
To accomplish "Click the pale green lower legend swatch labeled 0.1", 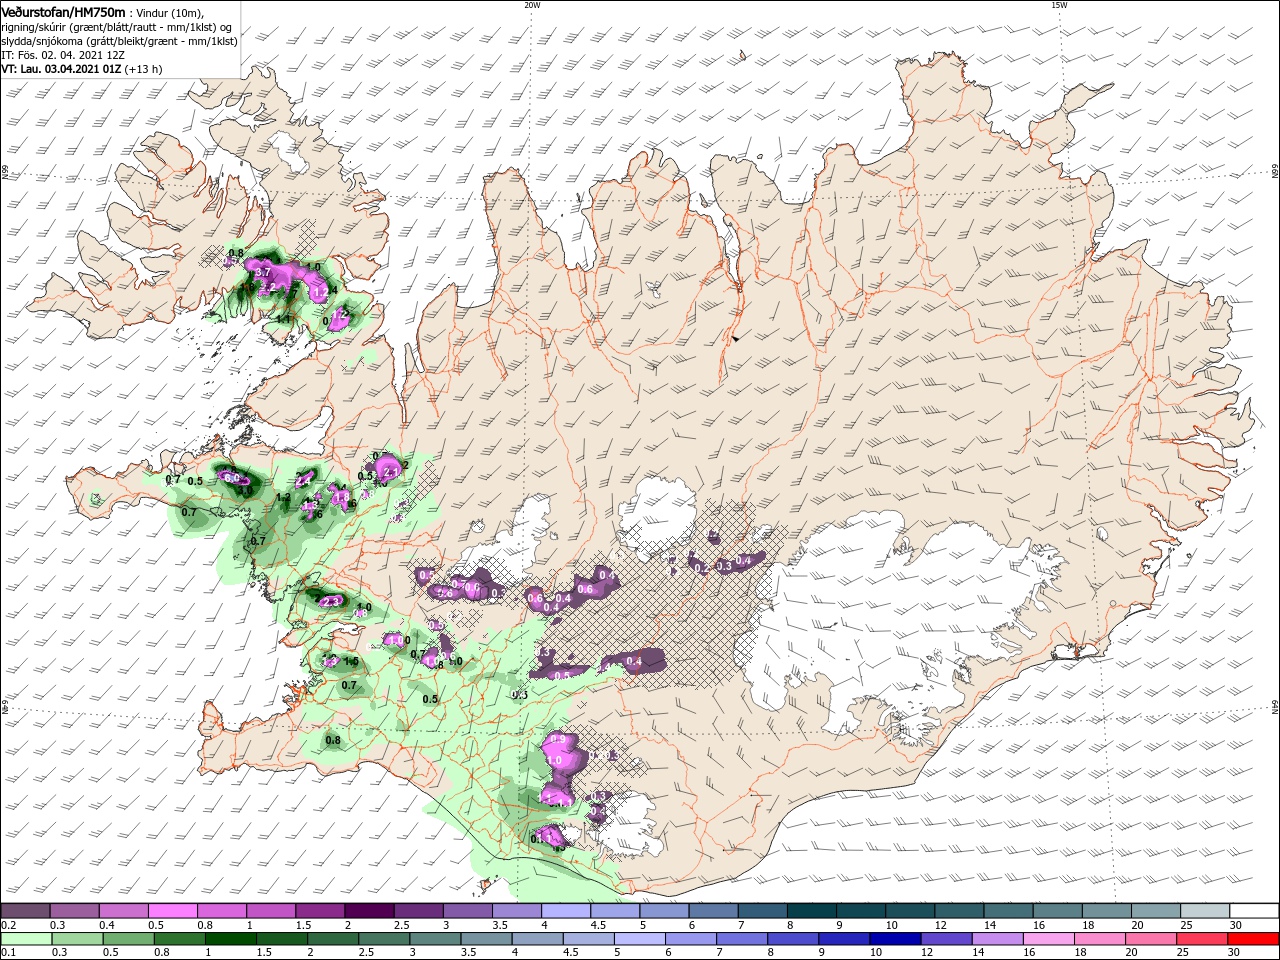I will tap(26, 939).
